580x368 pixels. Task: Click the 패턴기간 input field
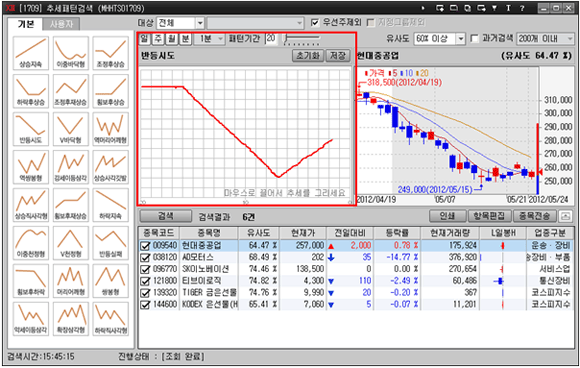pos(272,38)
